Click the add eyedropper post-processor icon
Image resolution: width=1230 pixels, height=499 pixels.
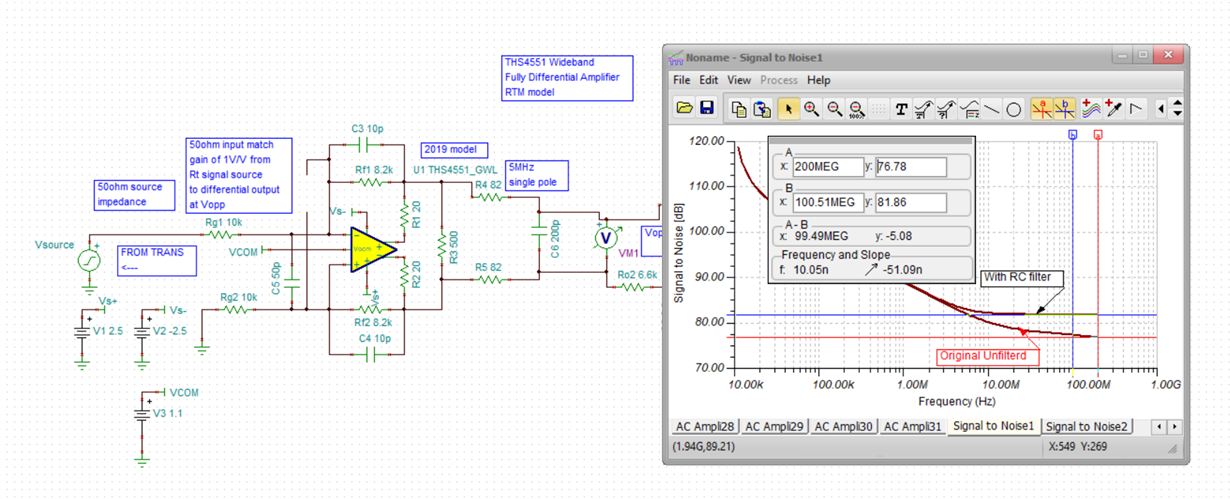[x=1113, y=108]
